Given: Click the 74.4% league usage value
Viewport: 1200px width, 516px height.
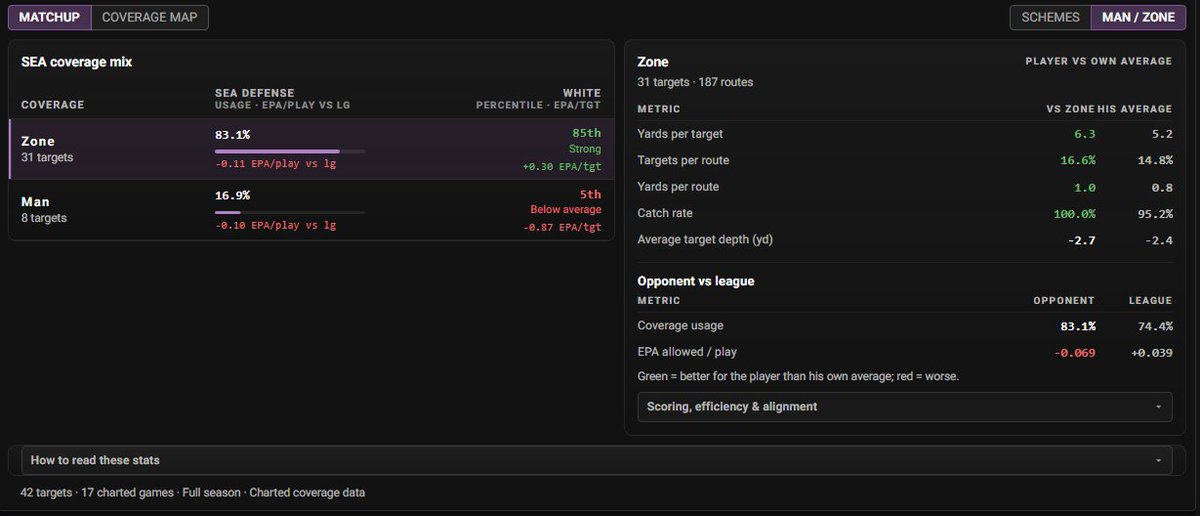Looking at the screenshot, I should click(x=1155, y=326).
